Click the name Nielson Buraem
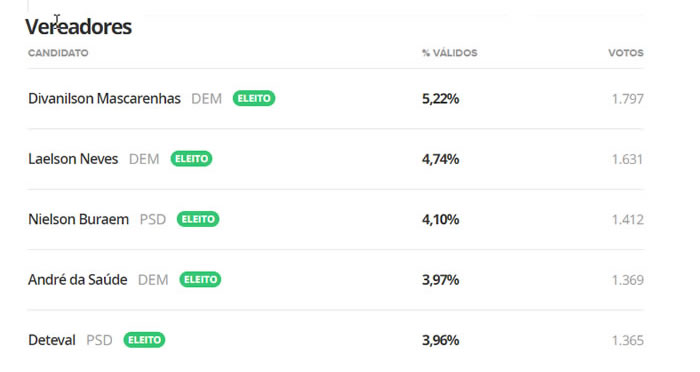Viewport: 700px width, 372px height. pyautogui.click(x=79, y=219)
